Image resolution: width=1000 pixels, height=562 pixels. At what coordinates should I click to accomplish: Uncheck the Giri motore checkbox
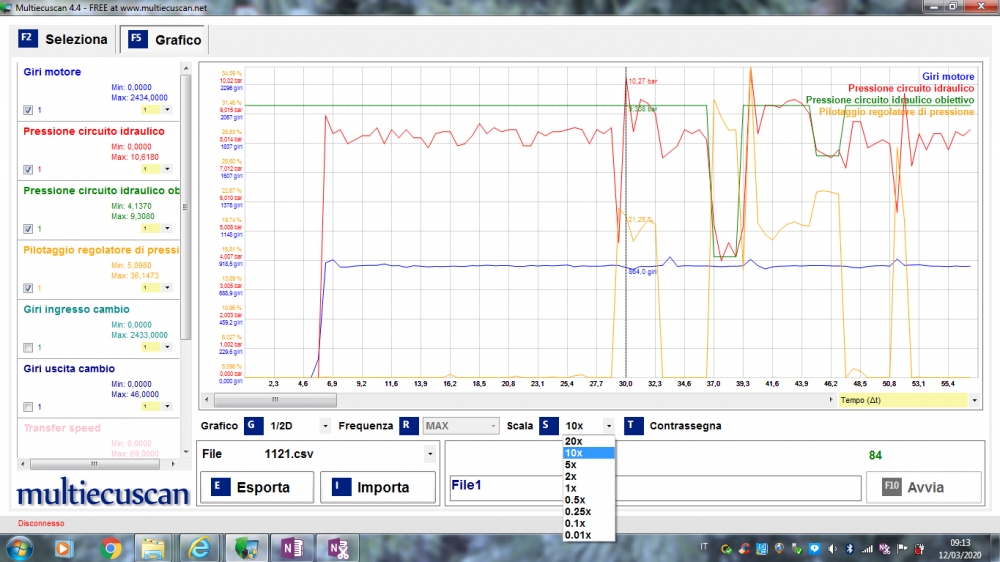coord(28,110)
